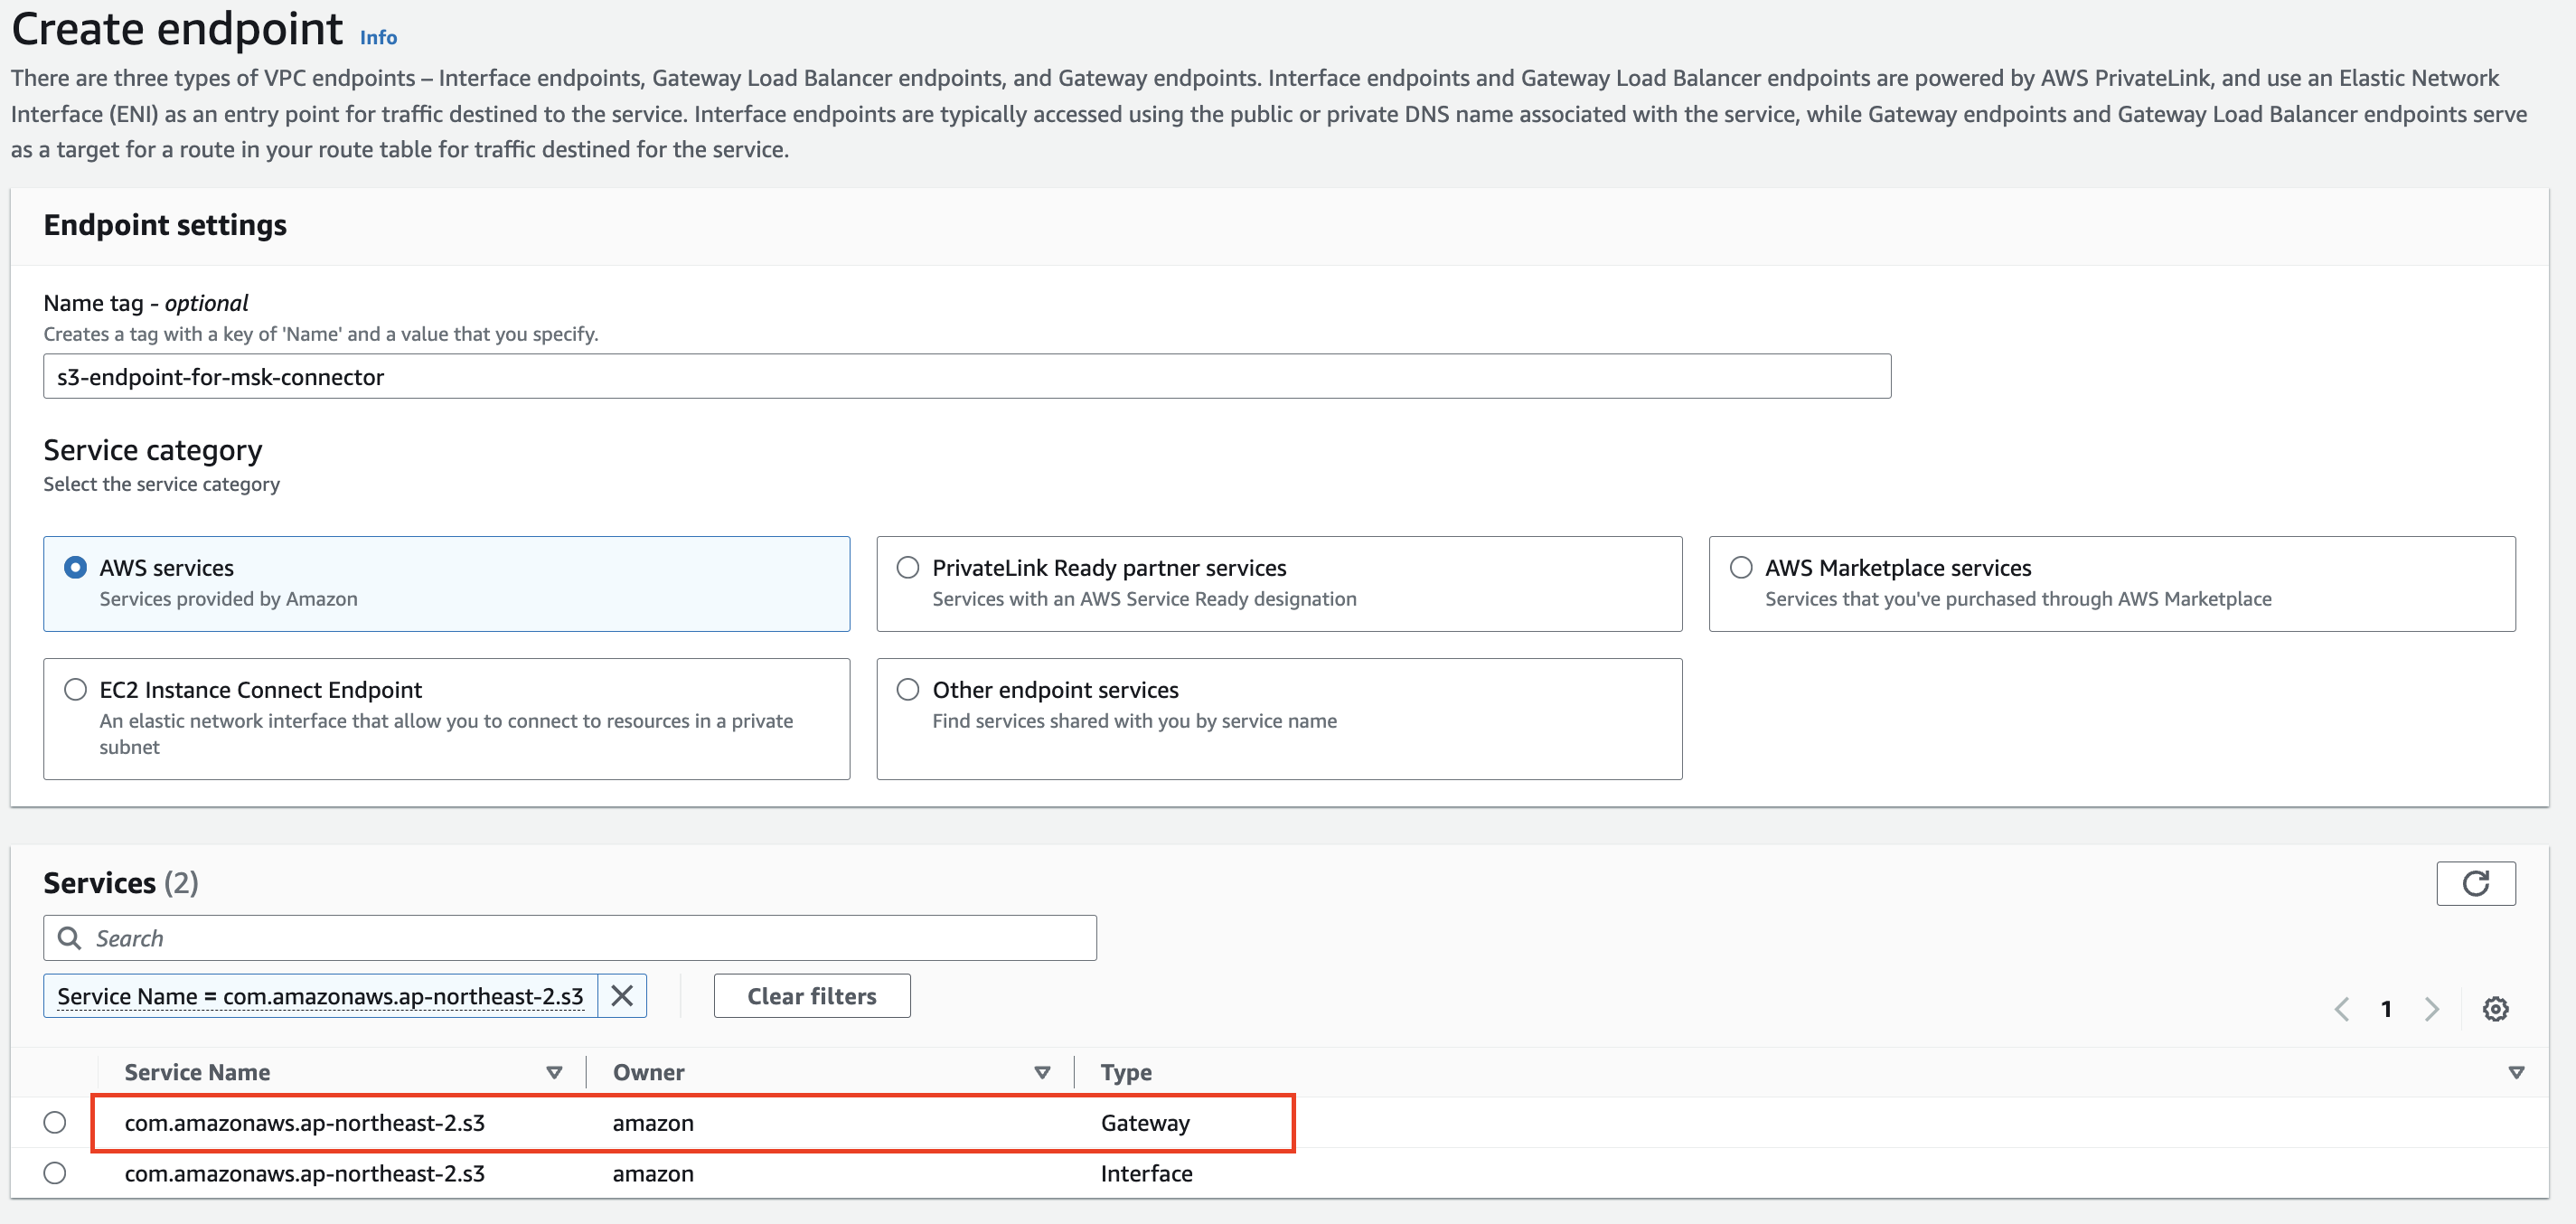Select the Gateway type S3 service row
The width and height of the screenshot is (2576, 1224).
coord(55,1122)
